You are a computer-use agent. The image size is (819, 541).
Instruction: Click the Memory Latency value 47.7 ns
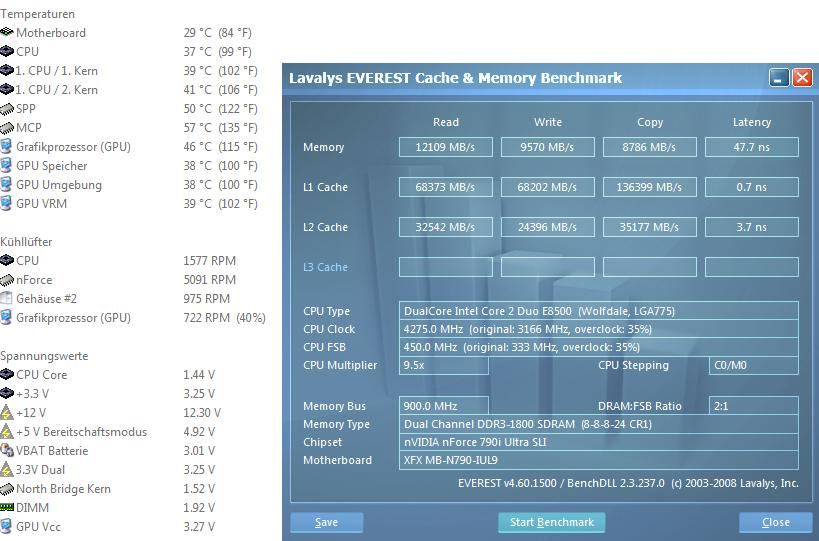click(x=752, y=147)
